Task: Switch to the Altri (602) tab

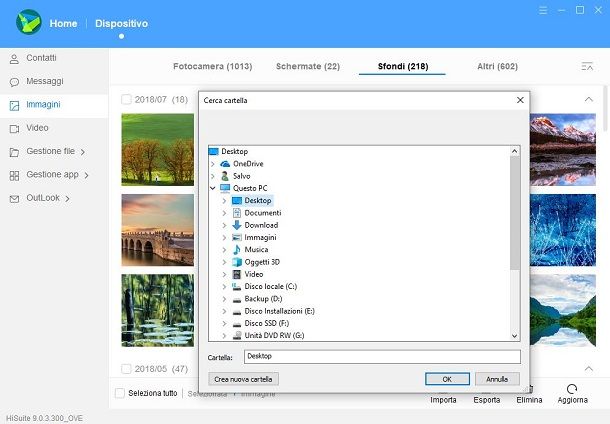Action: [x=497, y=66]
